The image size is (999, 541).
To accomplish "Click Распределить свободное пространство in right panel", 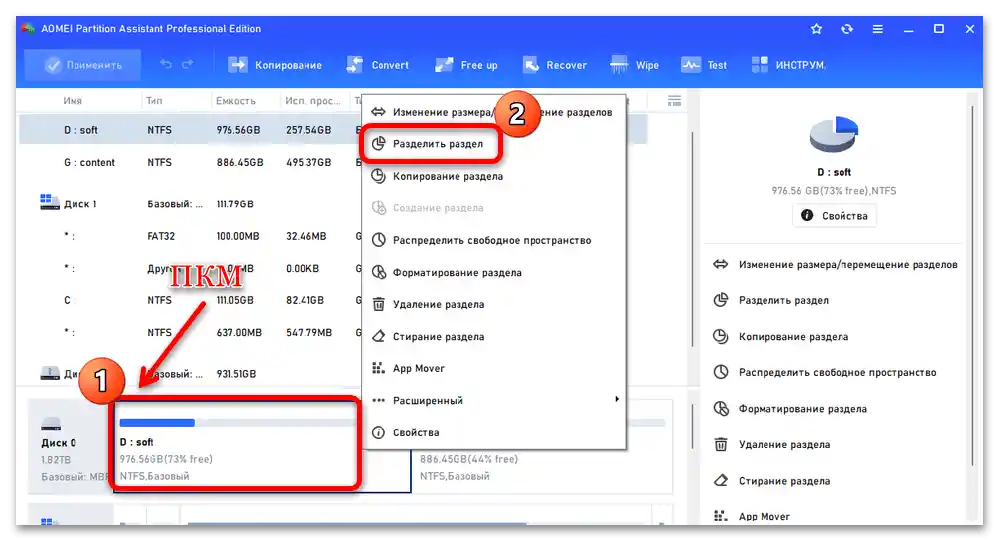I will [837, 373].
